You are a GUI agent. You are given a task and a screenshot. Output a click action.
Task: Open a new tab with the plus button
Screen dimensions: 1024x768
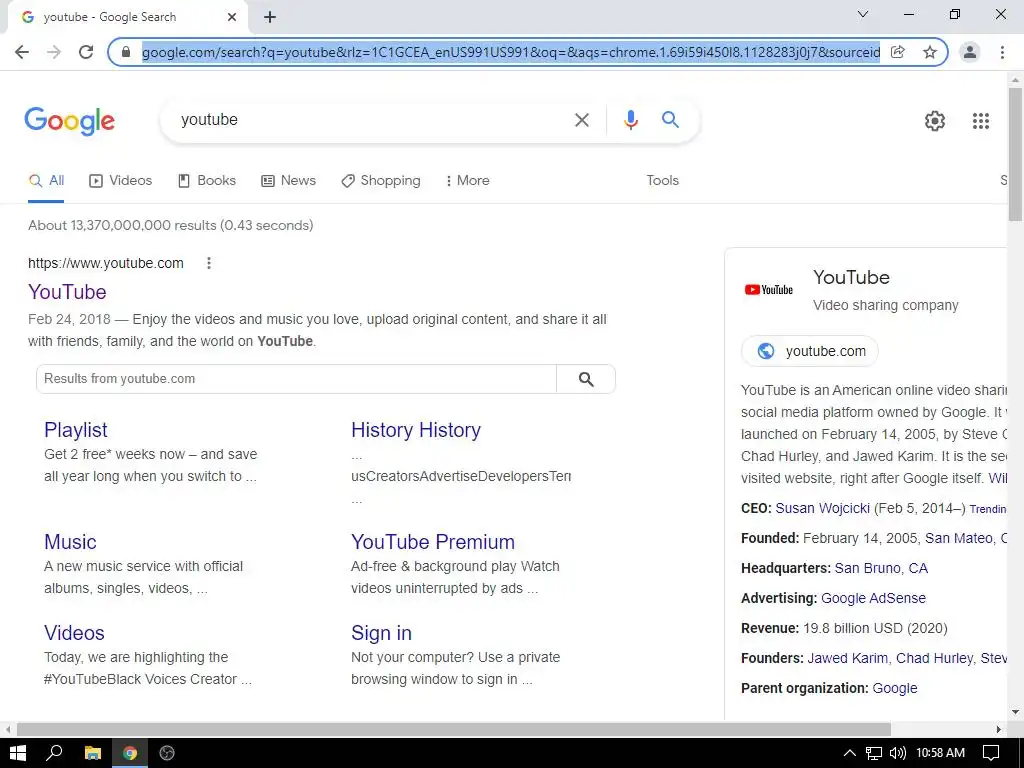pyautogui.click(x=270, y=18)
